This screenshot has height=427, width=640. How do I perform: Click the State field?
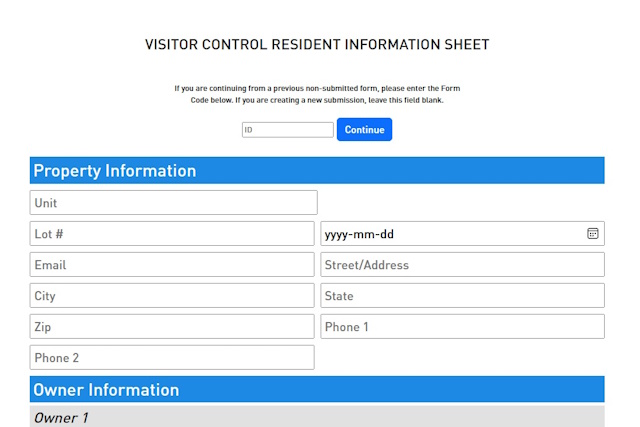tap(462, 296)
